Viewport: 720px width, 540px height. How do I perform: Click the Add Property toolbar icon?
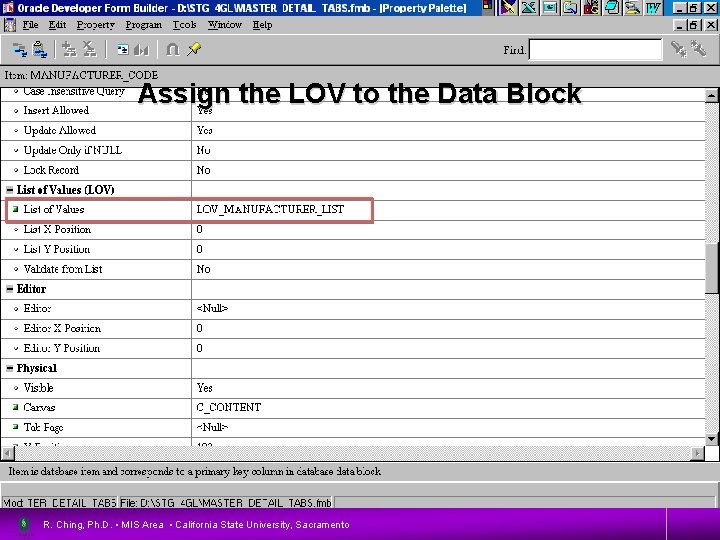pos(69,50)
